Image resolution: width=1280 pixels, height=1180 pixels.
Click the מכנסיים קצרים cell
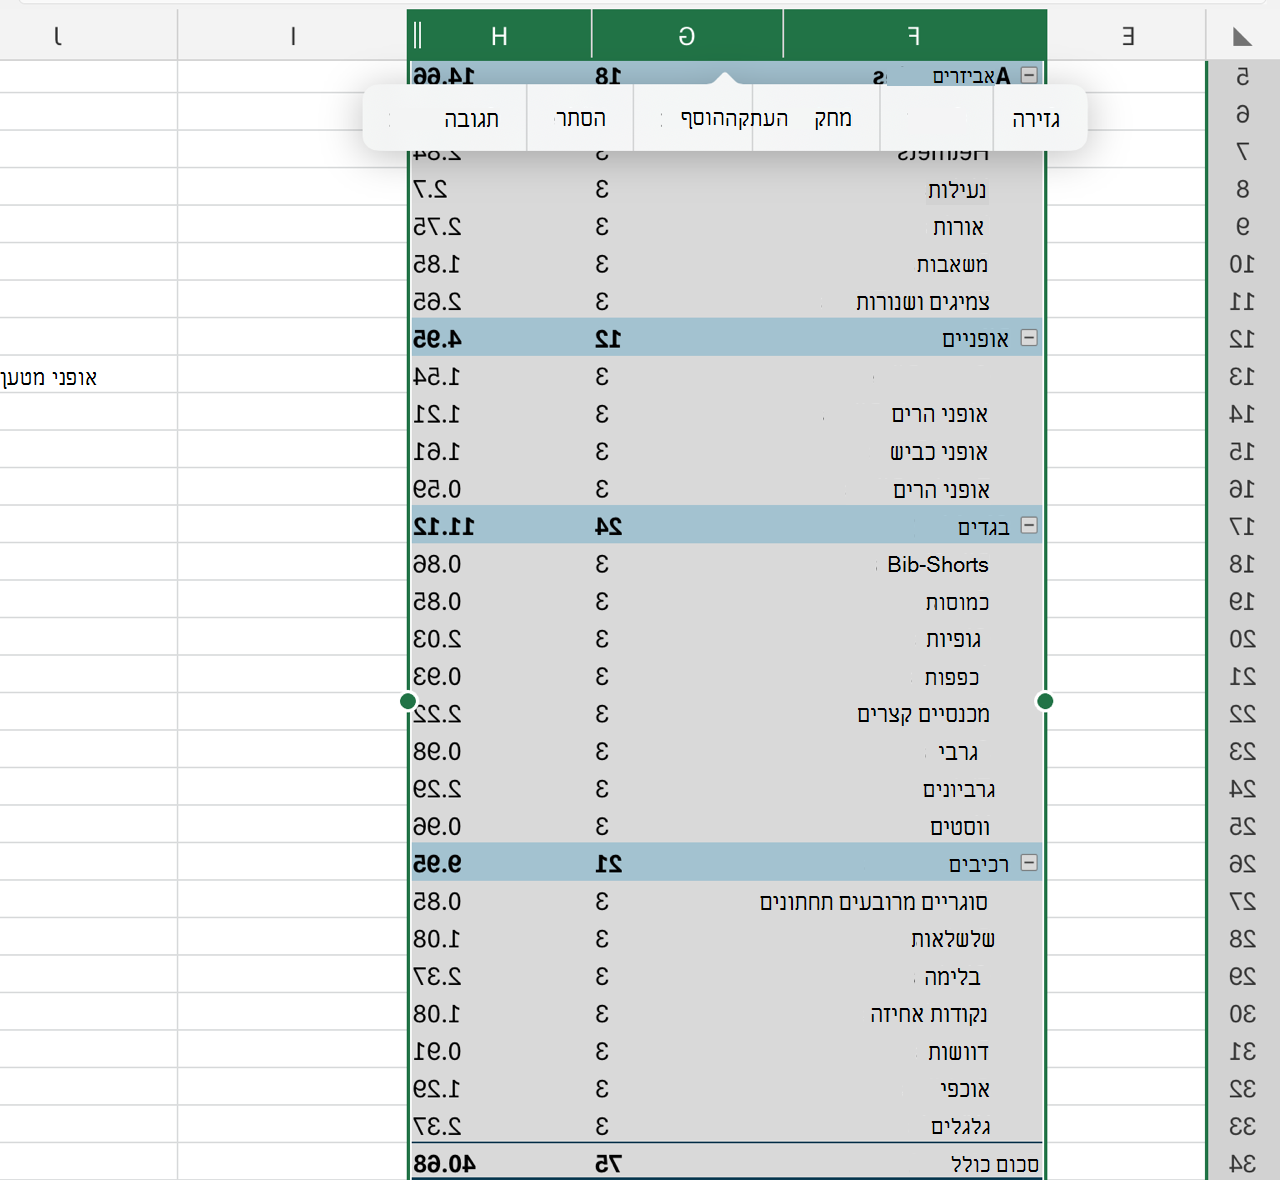tap(923, 714)
